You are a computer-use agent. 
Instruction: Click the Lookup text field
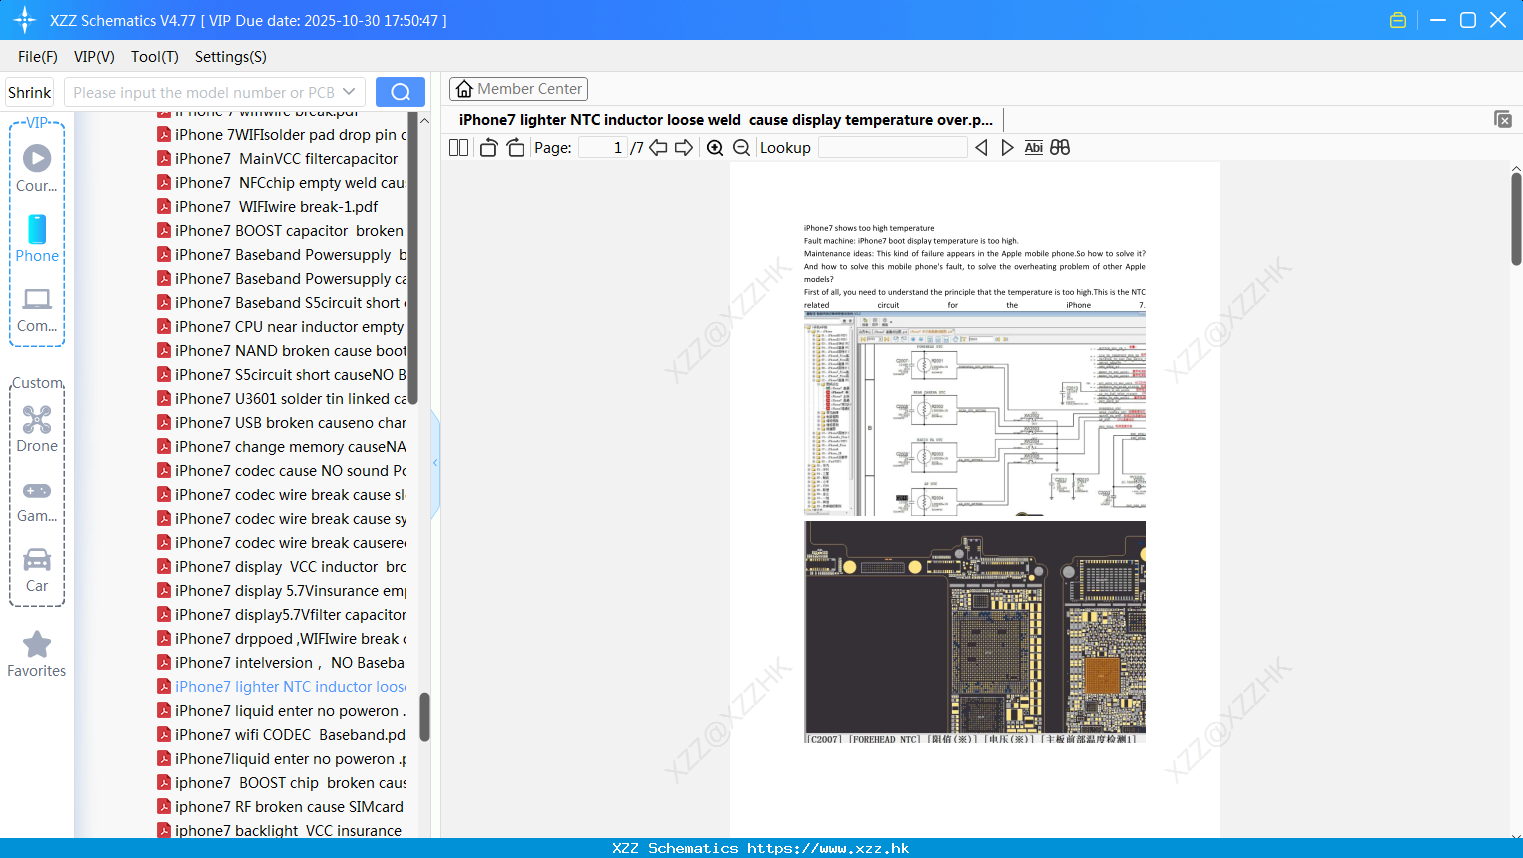pos(893,147)
